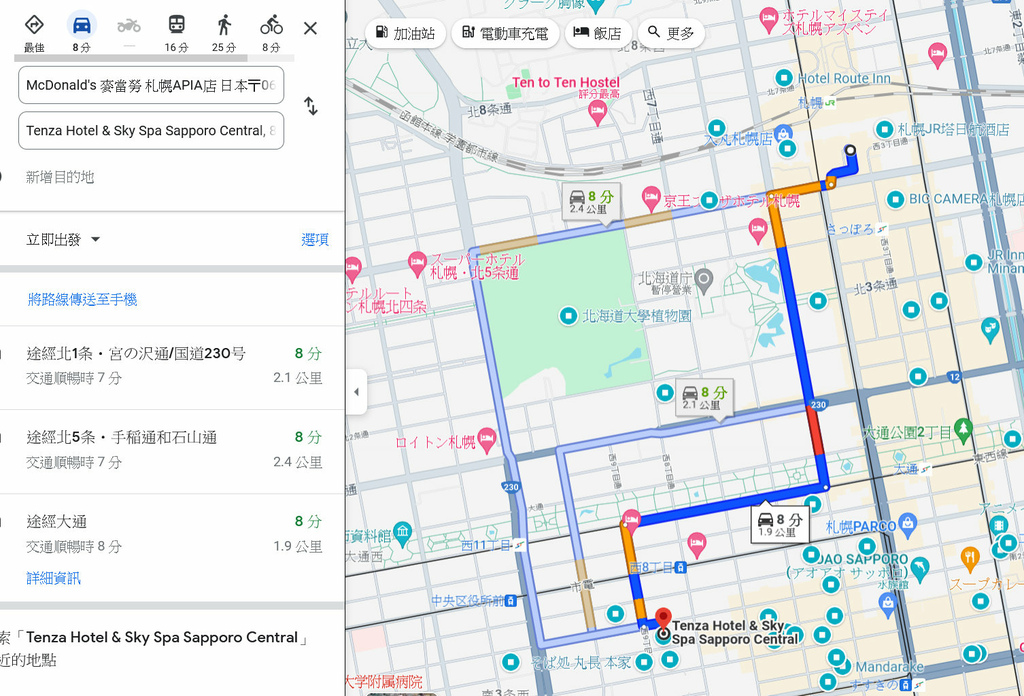This screenshot has width=1024, height=696.
Task: Open the 立即出發 departure time dropdown
Action: click(x=63, y=240)
